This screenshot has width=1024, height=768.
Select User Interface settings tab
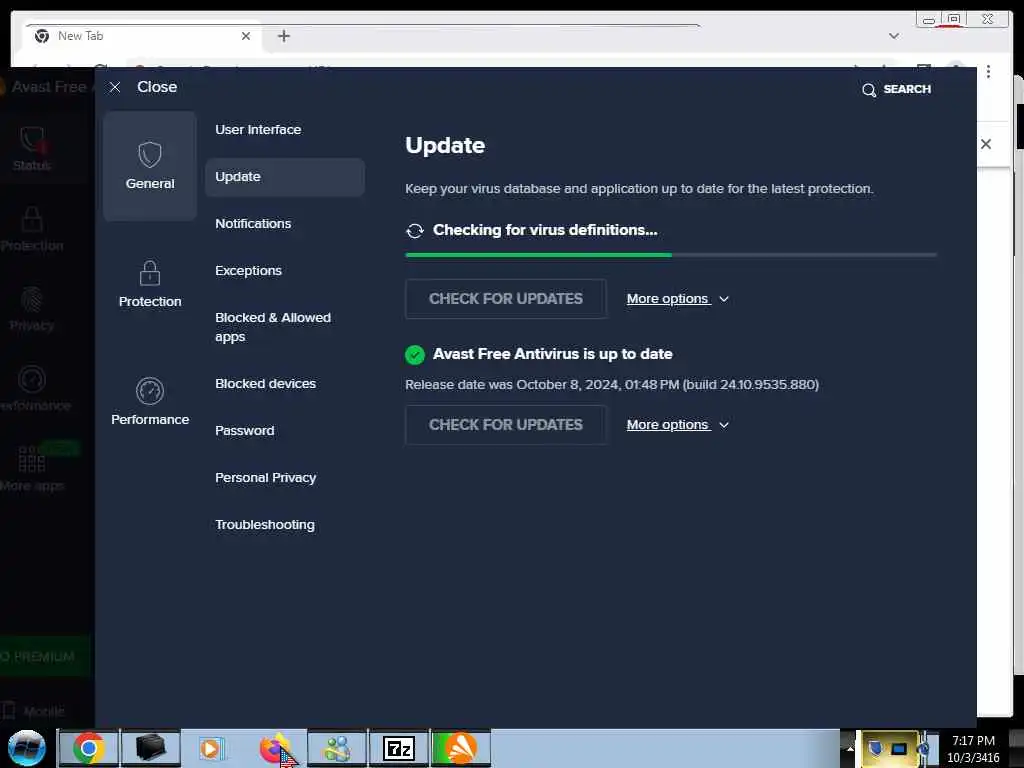(x=258, y=129)
